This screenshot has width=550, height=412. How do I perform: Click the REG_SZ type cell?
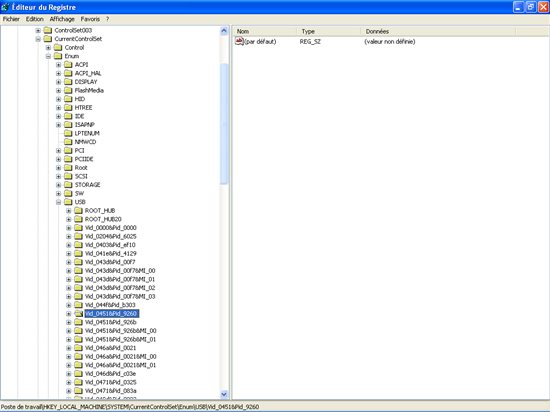tap(310, 42)
